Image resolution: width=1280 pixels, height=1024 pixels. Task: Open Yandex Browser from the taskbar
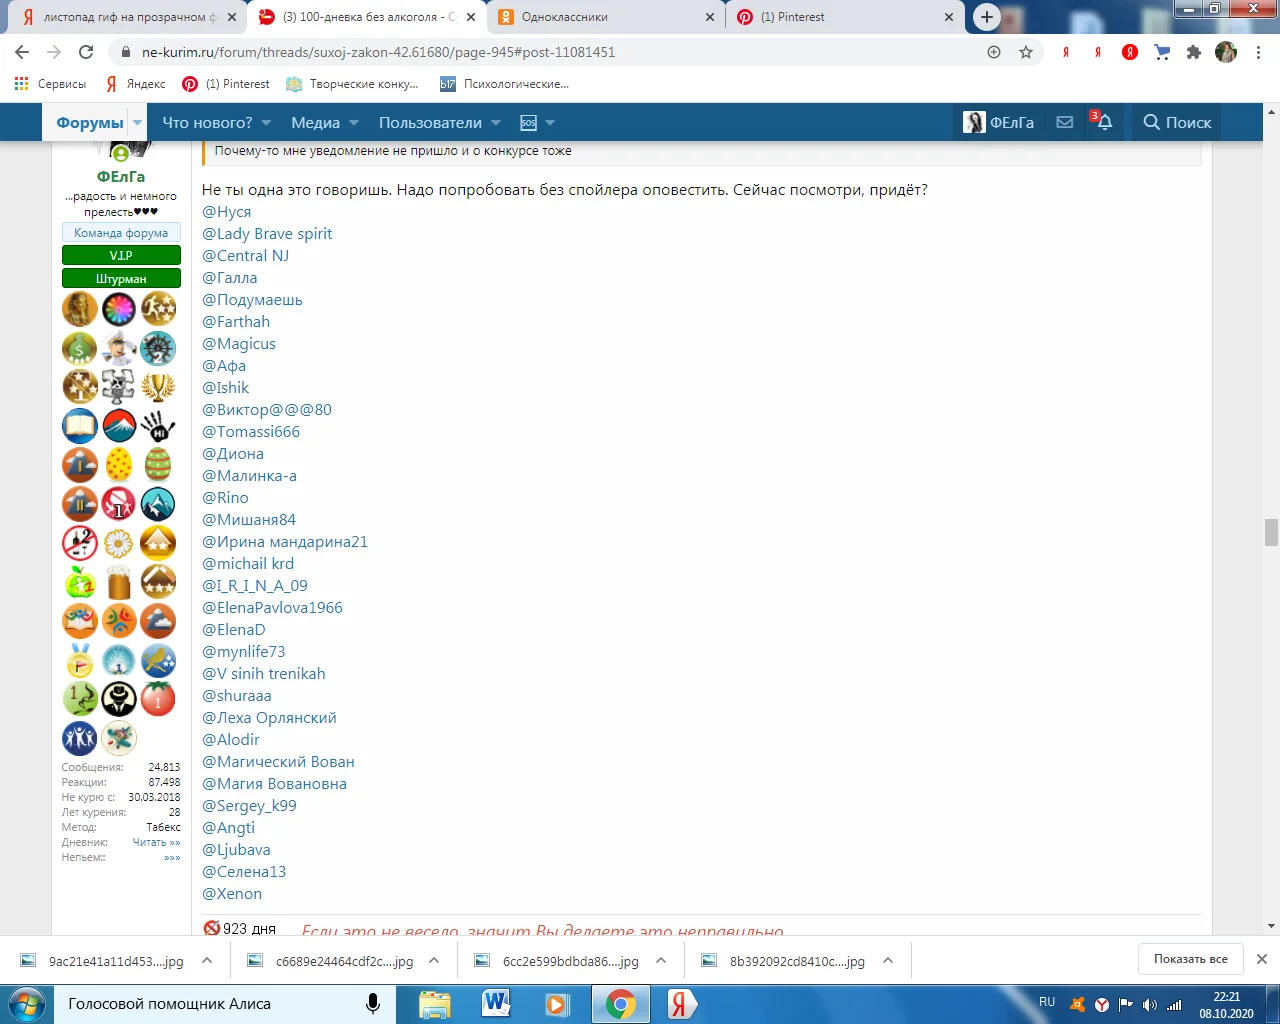coord(682,1004)
